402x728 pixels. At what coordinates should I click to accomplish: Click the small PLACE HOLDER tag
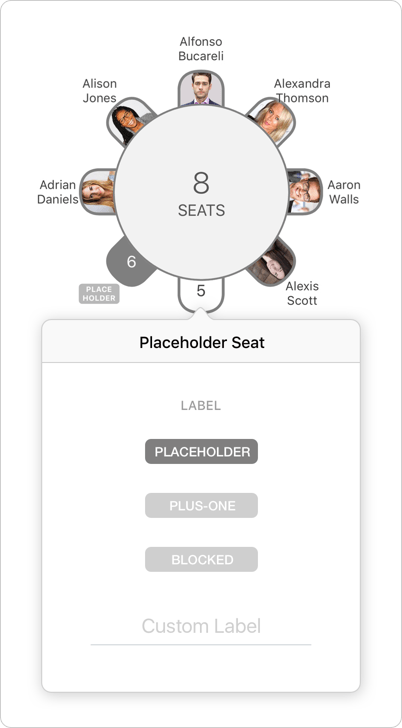[x=99, y=294]
